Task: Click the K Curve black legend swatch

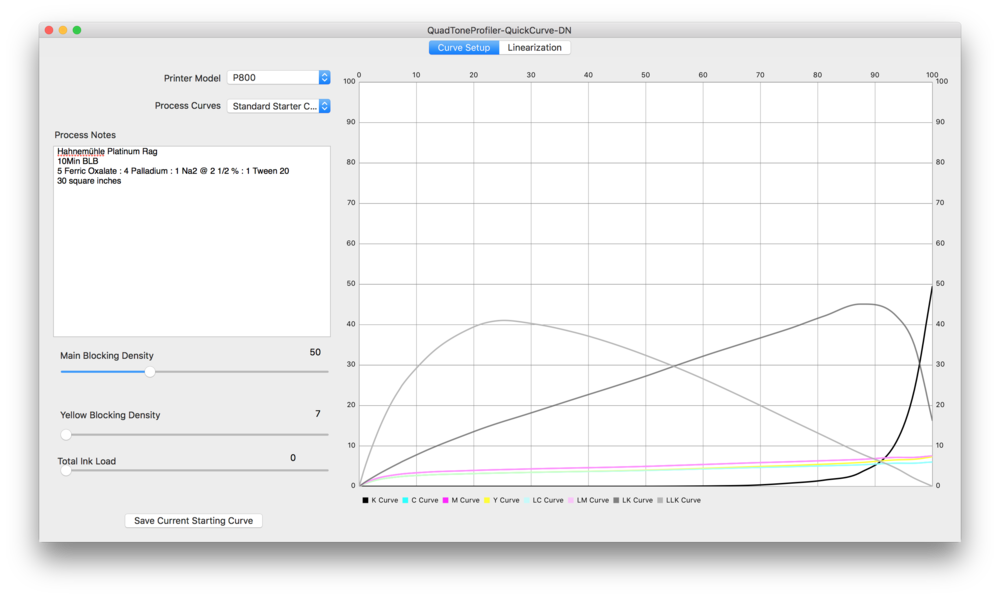Action: pos(365,500)
